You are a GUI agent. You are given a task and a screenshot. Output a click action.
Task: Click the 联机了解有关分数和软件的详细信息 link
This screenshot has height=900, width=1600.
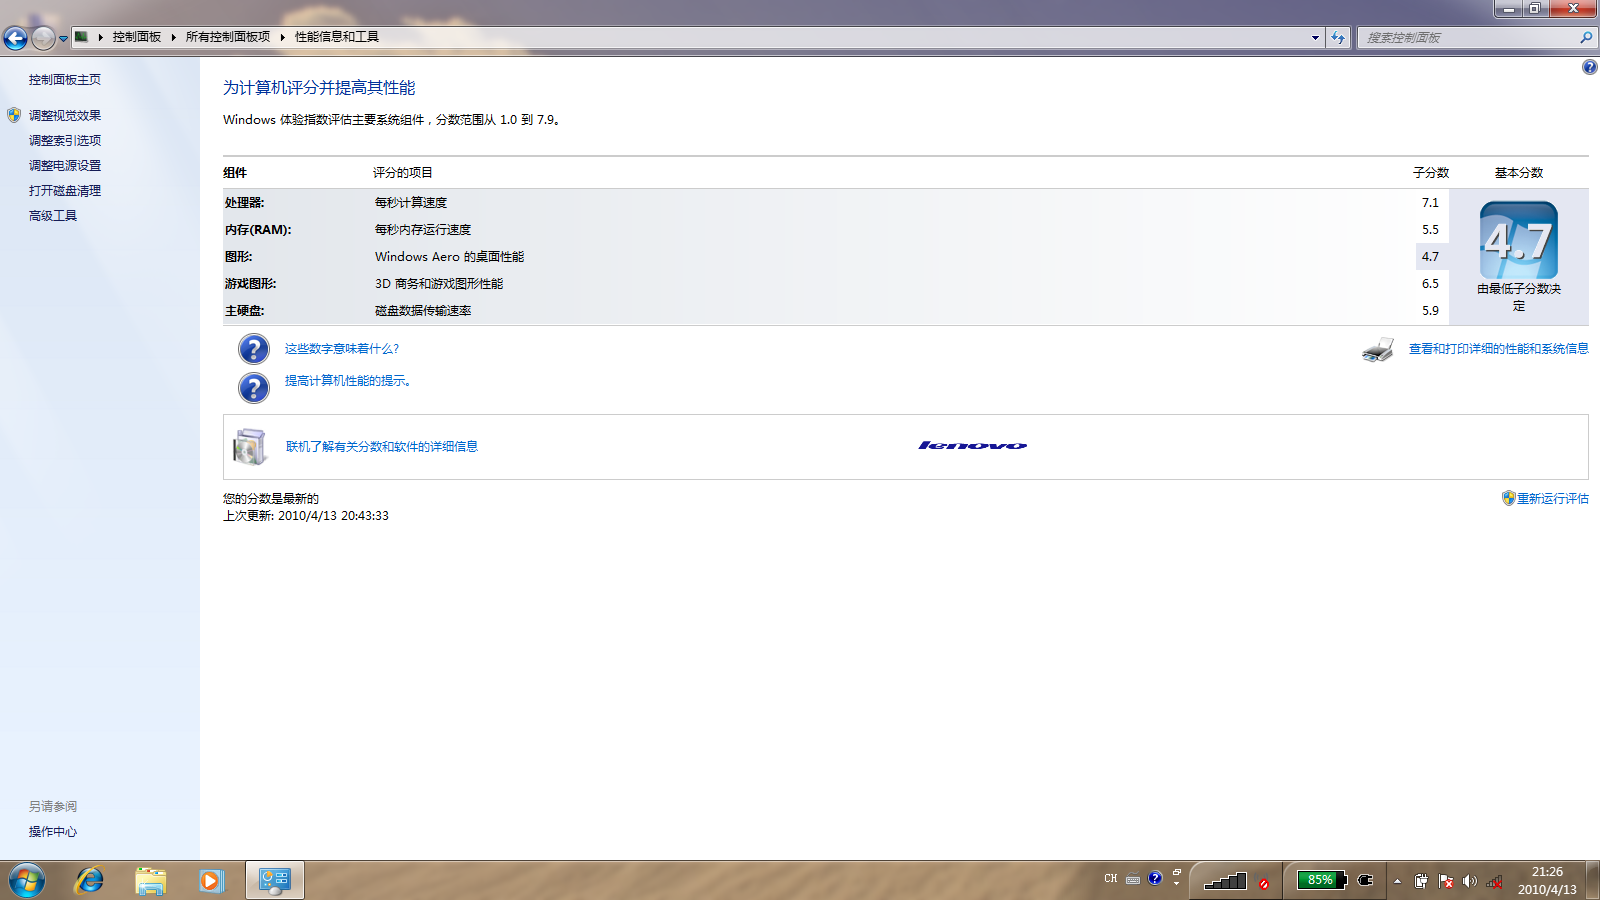pos(382,447)
